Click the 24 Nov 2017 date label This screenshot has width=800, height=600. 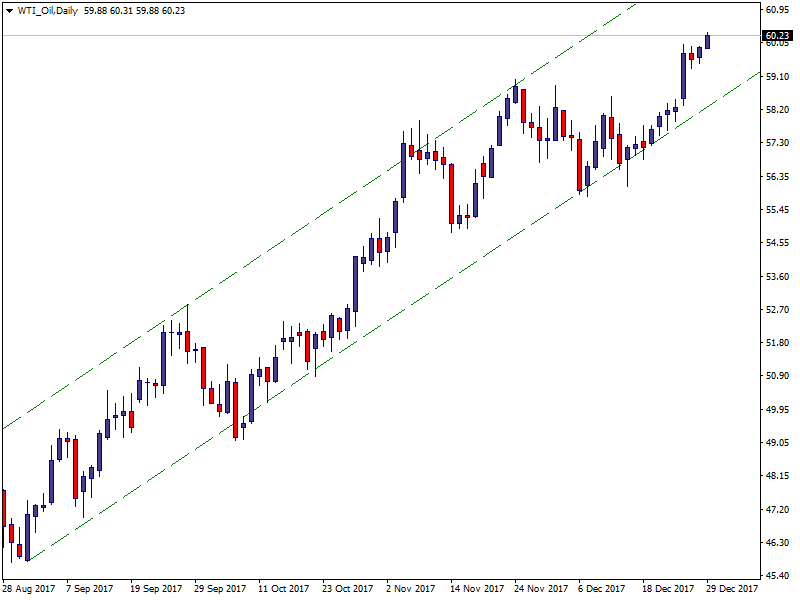click(540, 589)
